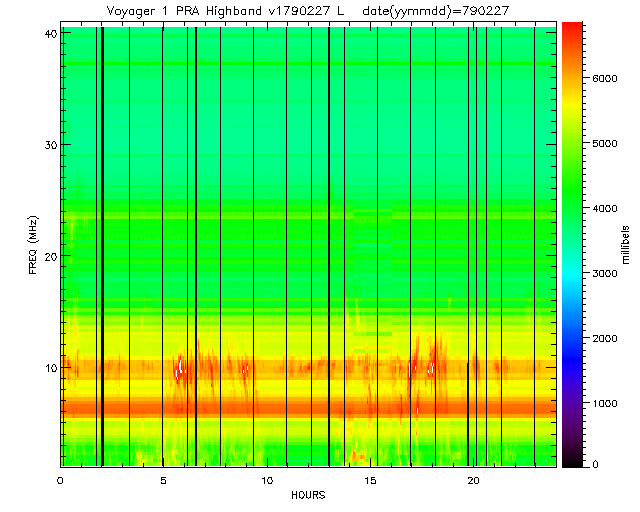Click the thick black data gap near hour 2
640x512 pixels.
(x=102, y=247)
